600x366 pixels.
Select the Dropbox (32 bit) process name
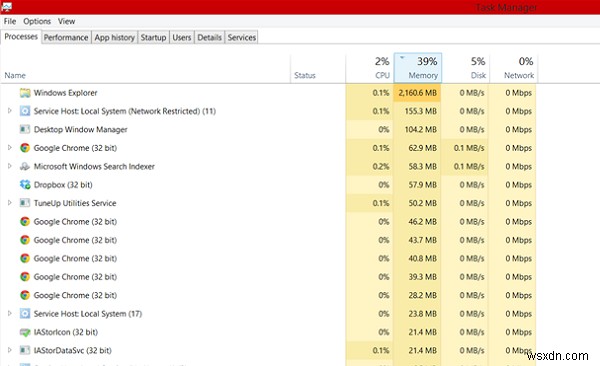[63, 185]
